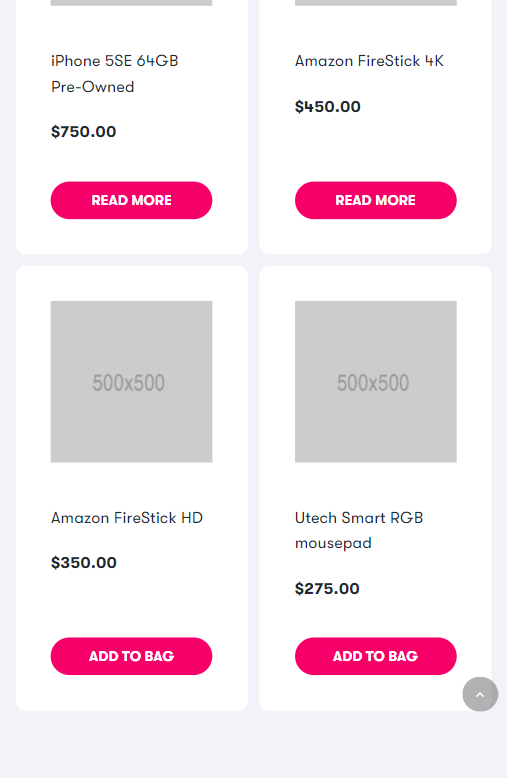Click the 'mousepad' line of the Utech title
The width and height of the screenshot is (507, 778).
point(333,543)
